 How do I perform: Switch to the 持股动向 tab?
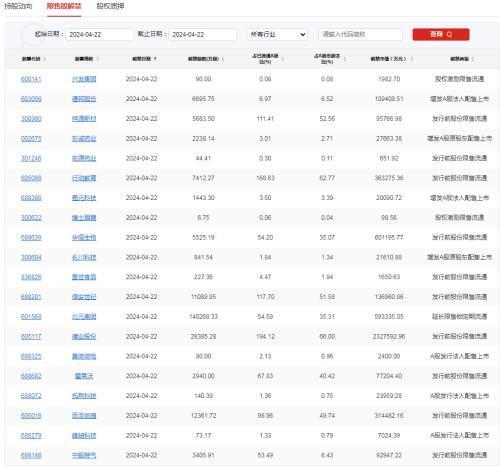pos(18,6)
